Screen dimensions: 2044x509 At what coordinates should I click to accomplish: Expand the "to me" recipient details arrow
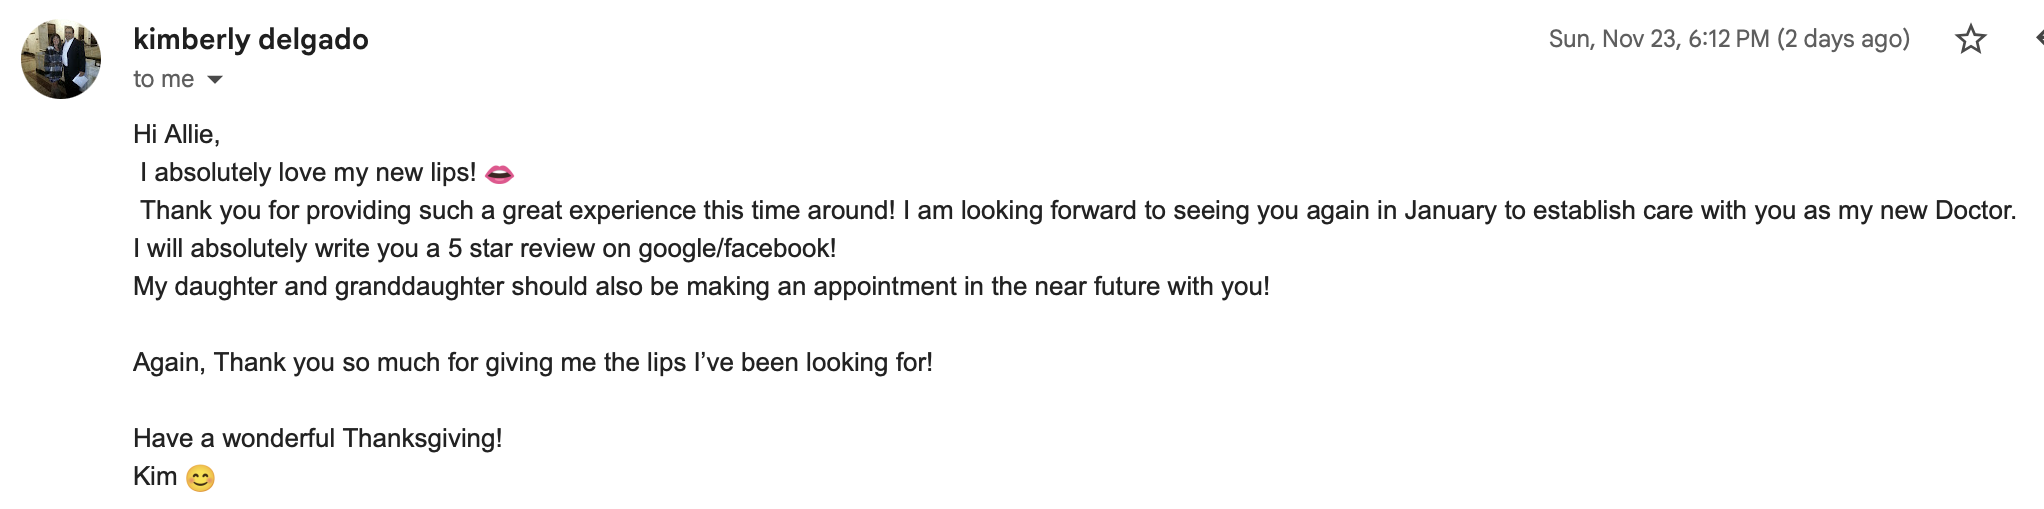click(214, 79)
